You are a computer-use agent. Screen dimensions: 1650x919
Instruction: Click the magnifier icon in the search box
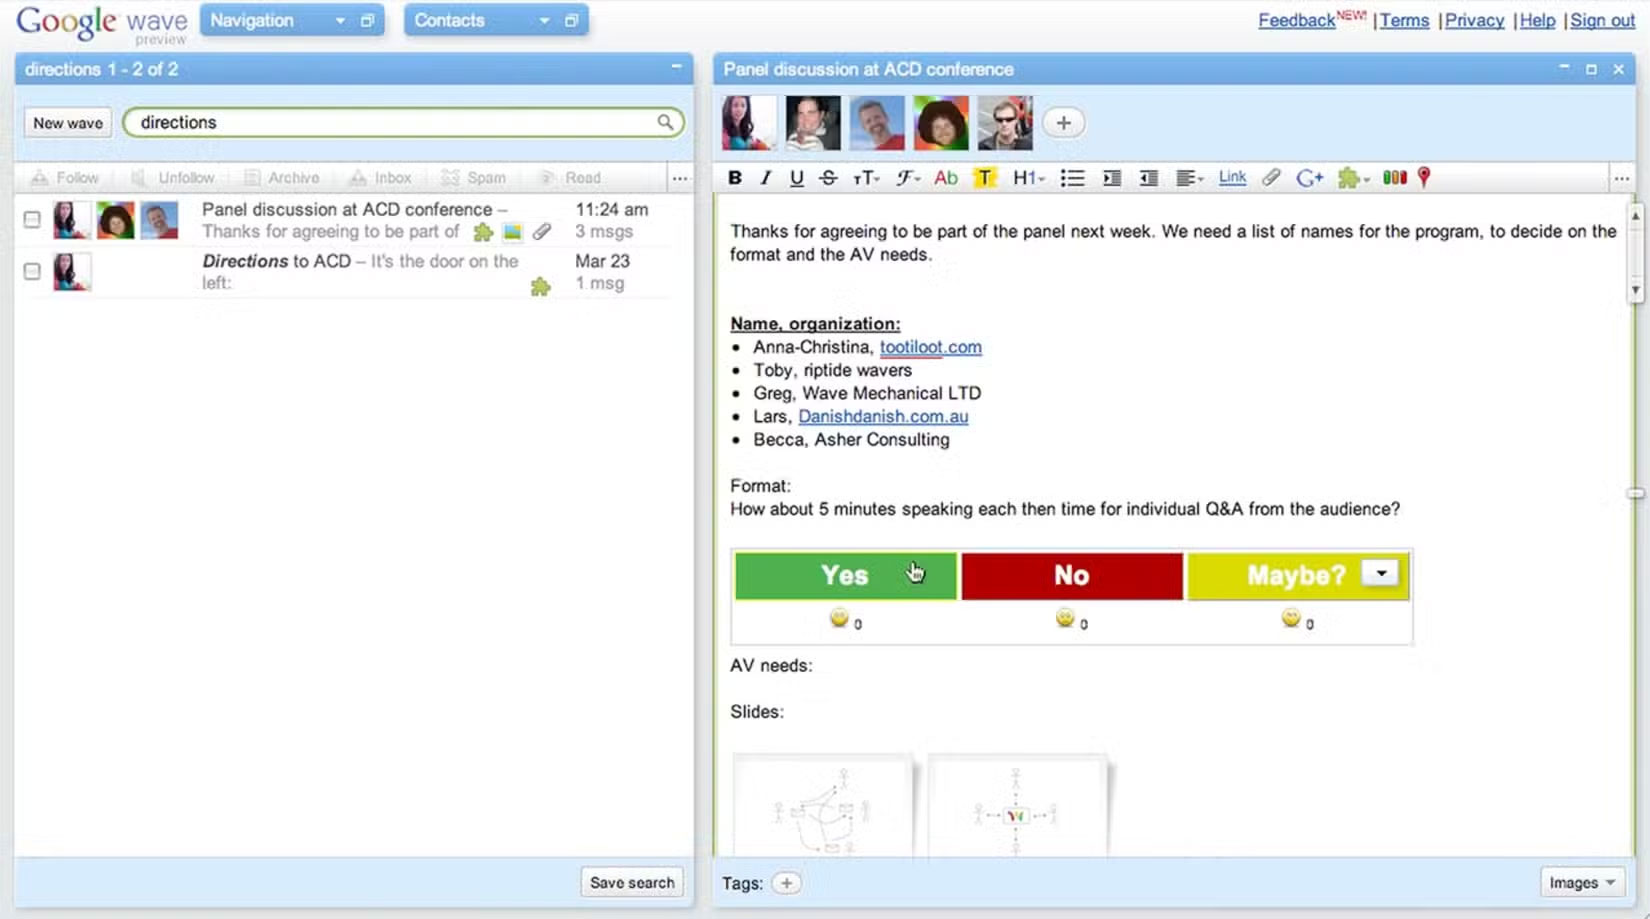click(665, 122)
